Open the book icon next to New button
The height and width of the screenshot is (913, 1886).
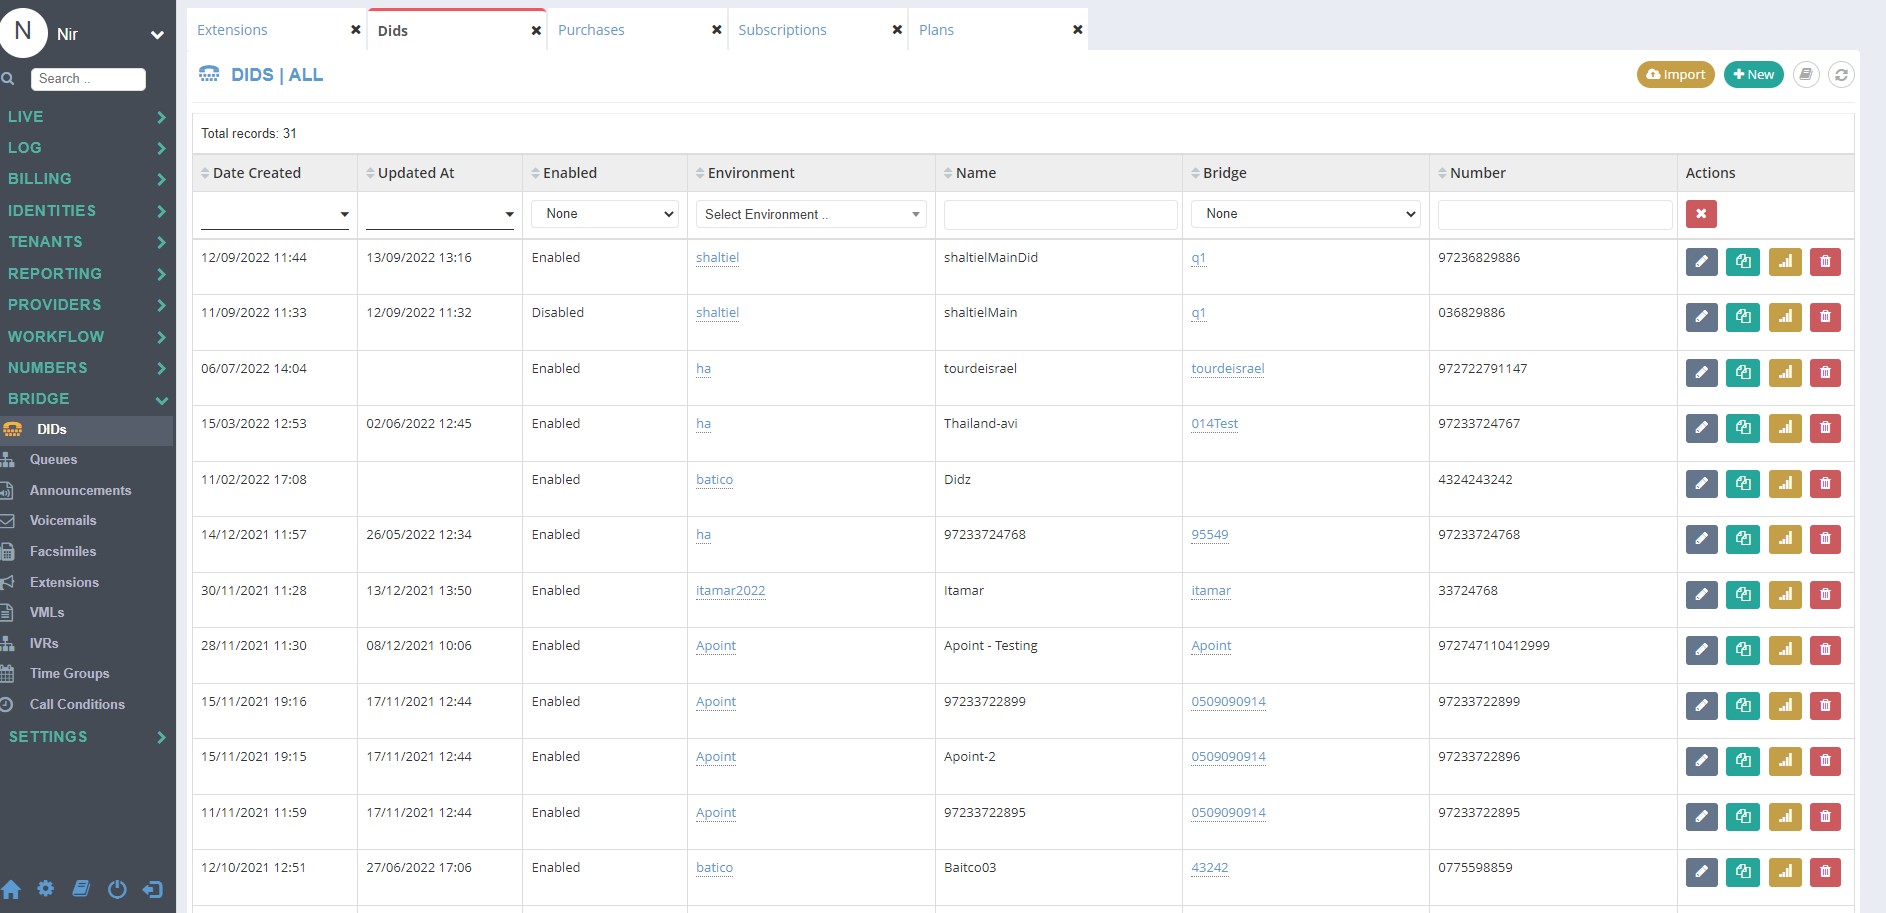pyautogui.click(x=1806, y=75)
